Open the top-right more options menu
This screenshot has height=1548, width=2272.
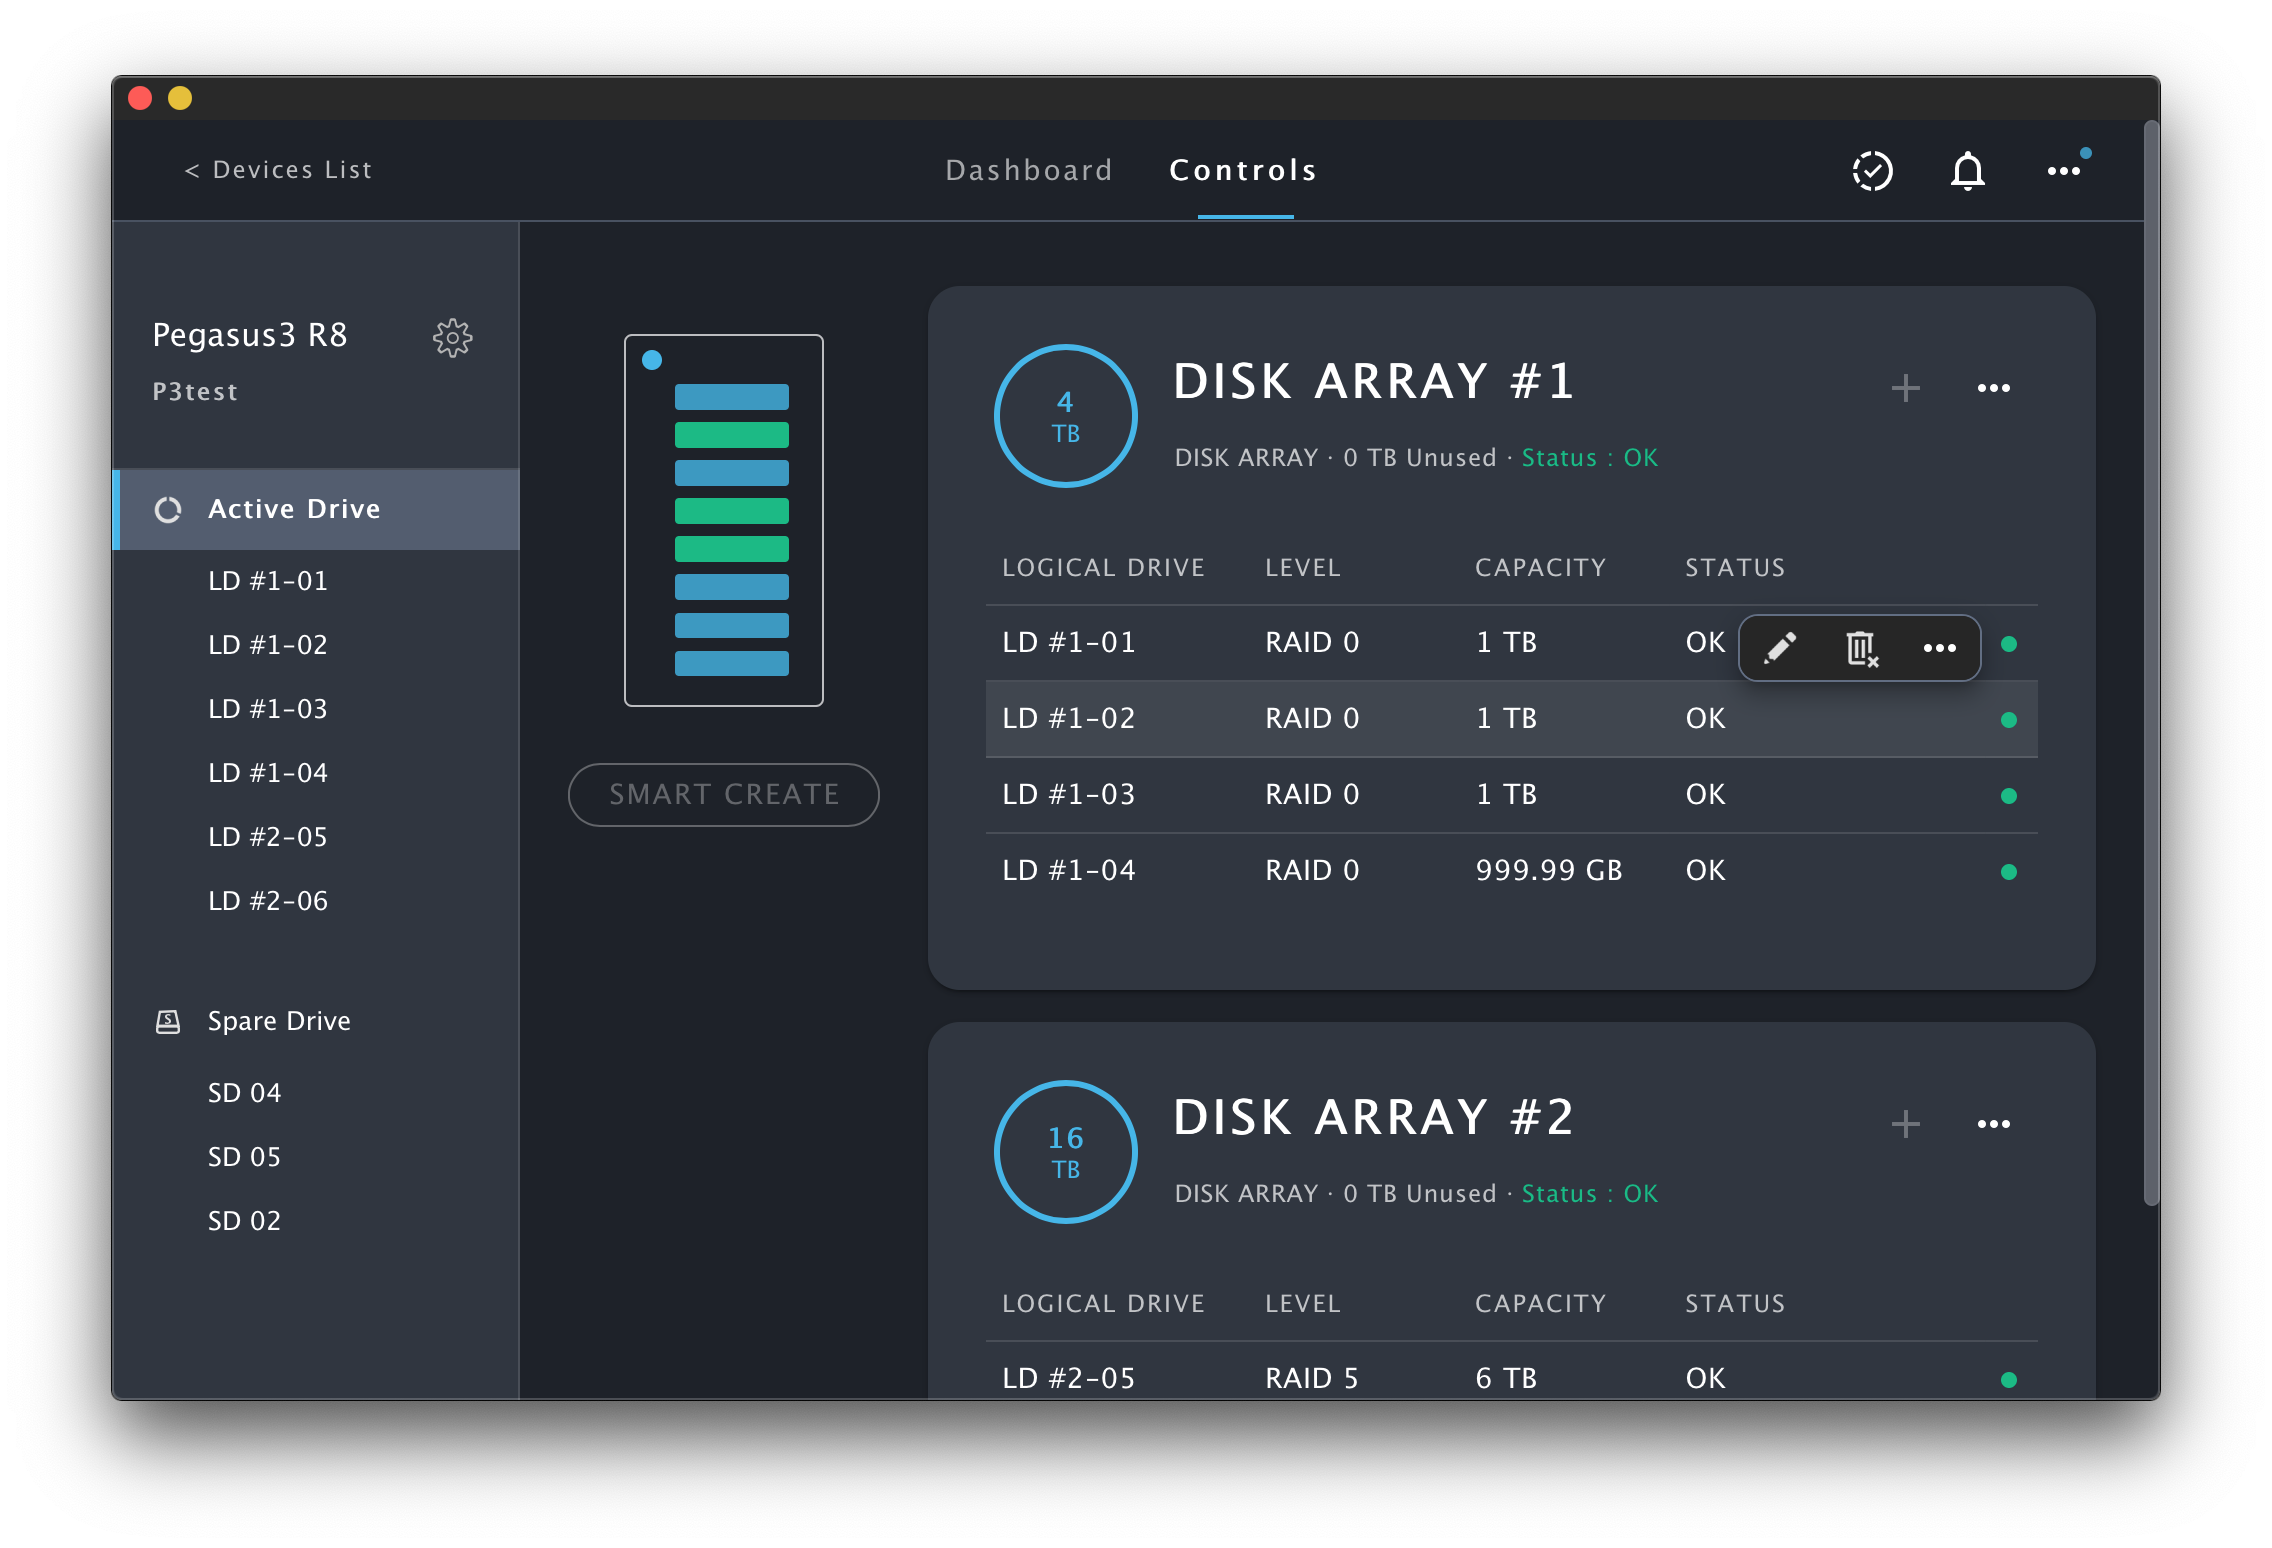[x=2064, y=171]
